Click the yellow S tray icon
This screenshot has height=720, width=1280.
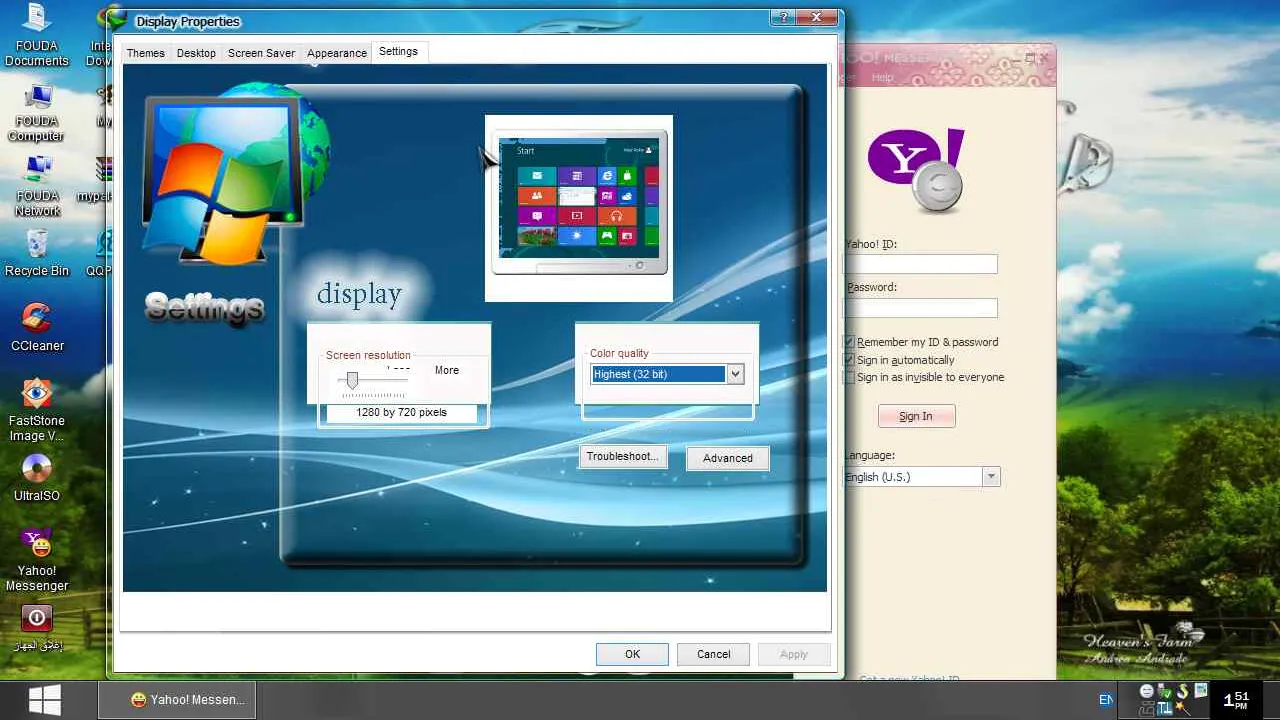(x=1183, y=691)
